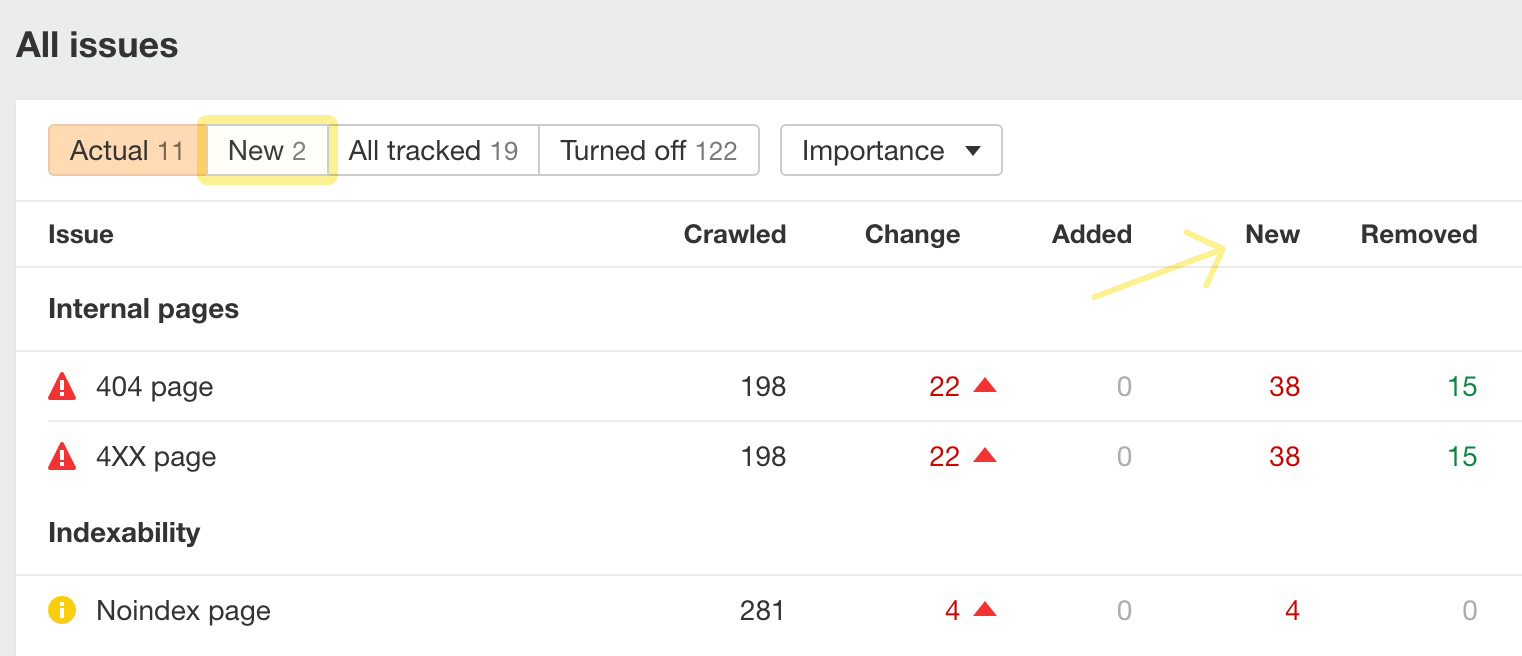Sort by the Change column header
The height and width of the screenshot is (656, 1522).
pos(912,235)
